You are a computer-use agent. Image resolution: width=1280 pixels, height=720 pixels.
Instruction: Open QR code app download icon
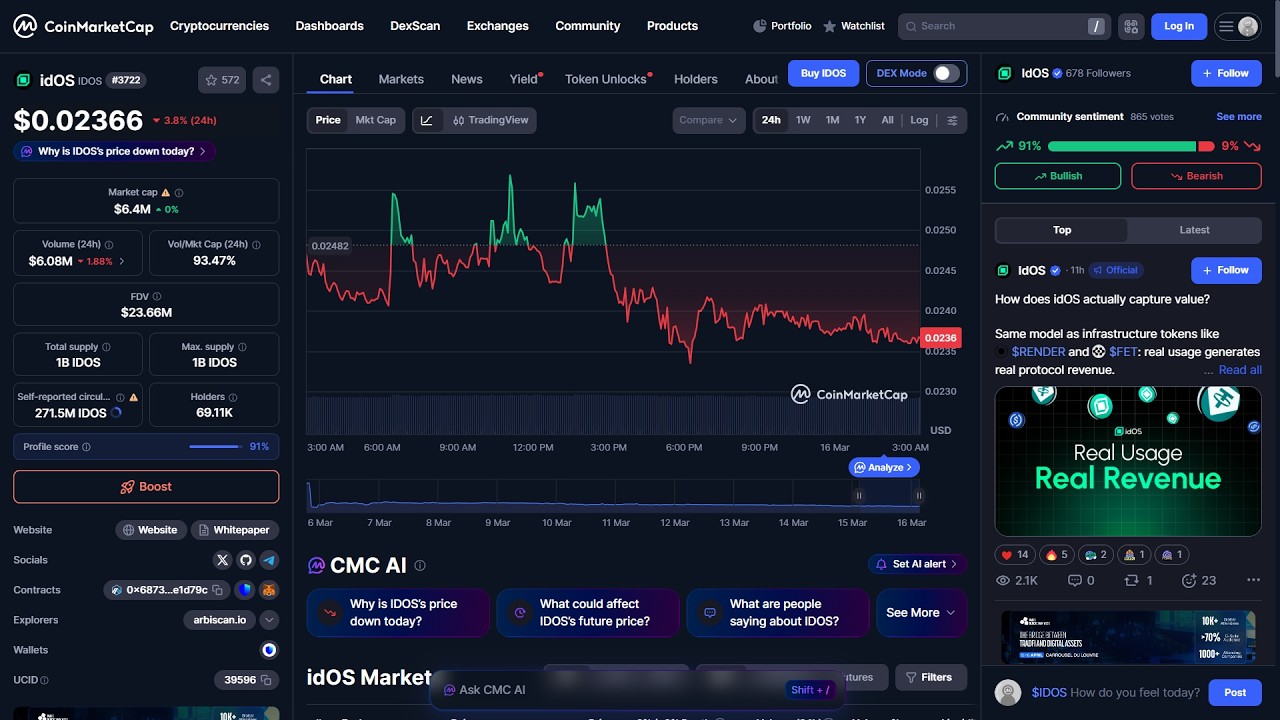(x=1131, y=26)
